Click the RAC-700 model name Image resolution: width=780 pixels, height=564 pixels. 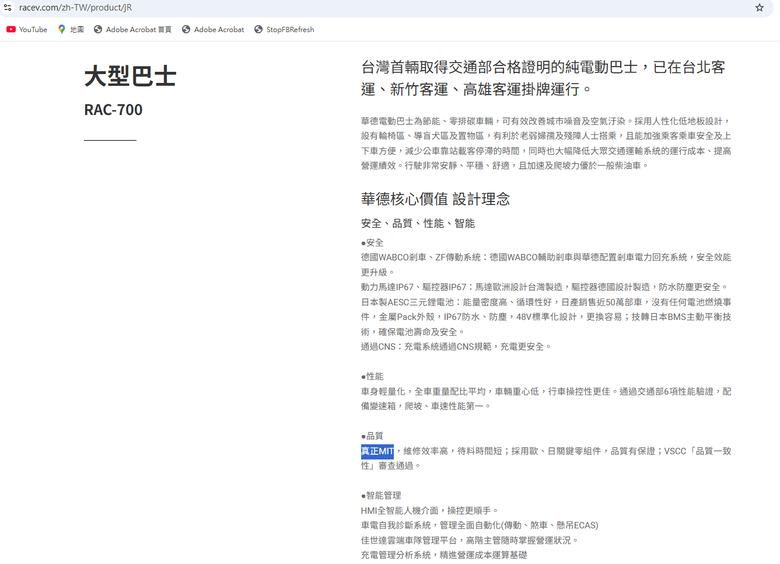[x=113, y=109]
